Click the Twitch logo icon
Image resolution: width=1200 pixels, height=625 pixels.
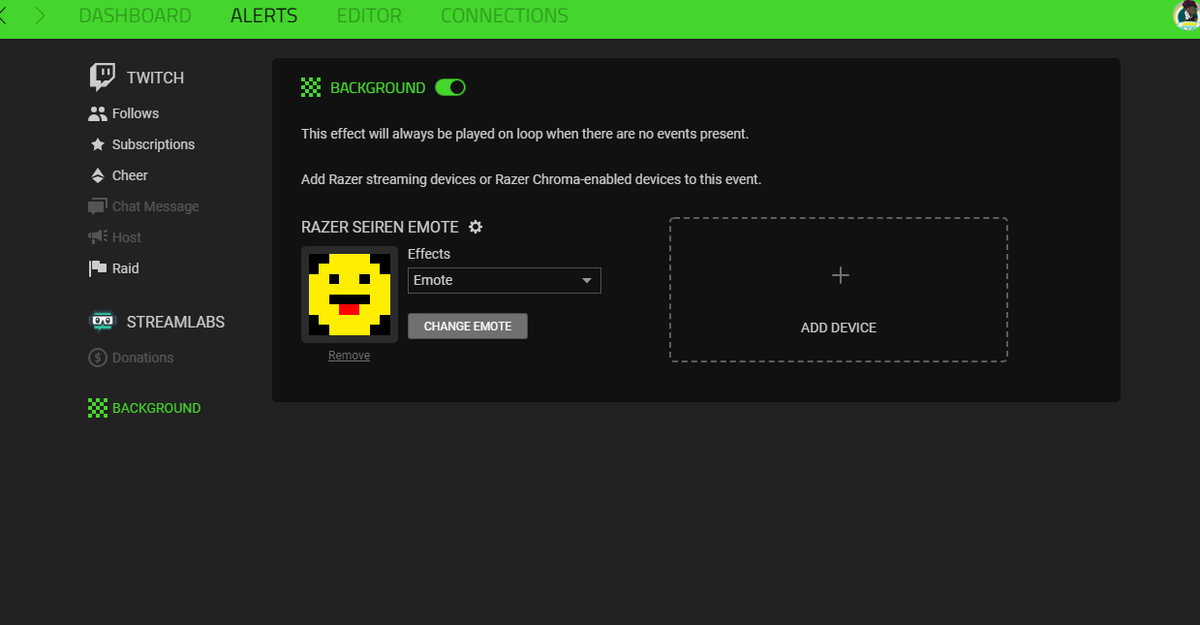pyautogui.click(x=102, y=77)
